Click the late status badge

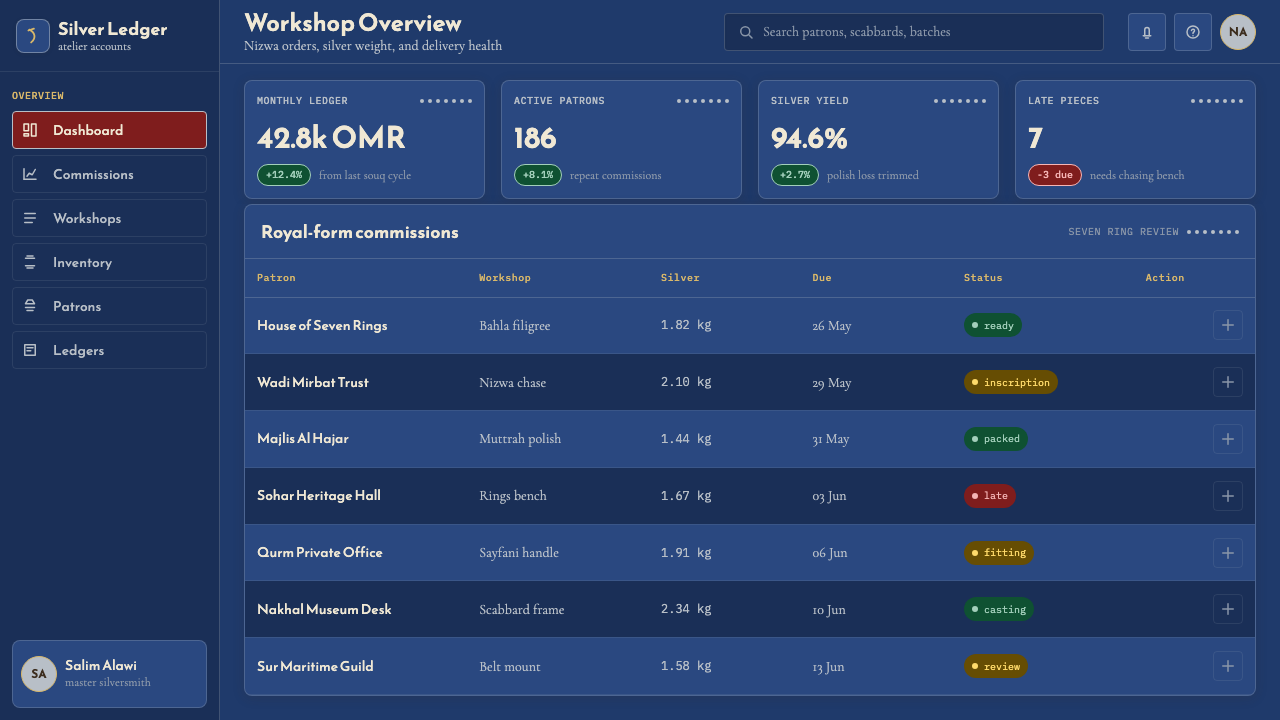coord(990,495)
